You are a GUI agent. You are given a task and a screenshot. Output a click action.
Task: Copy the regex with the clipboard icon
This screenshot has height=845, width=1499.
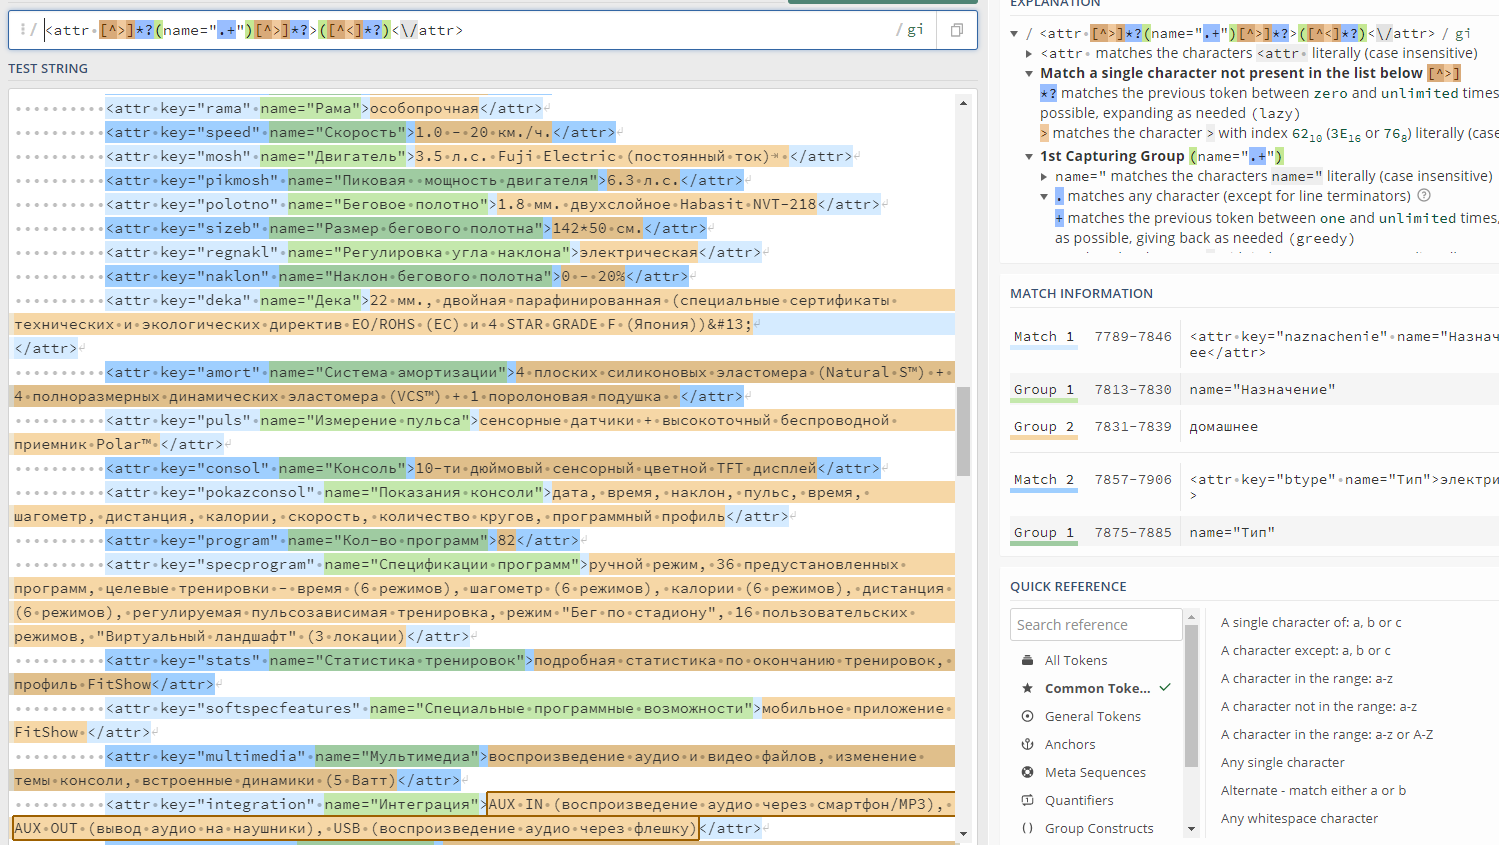tap(956, 30)
